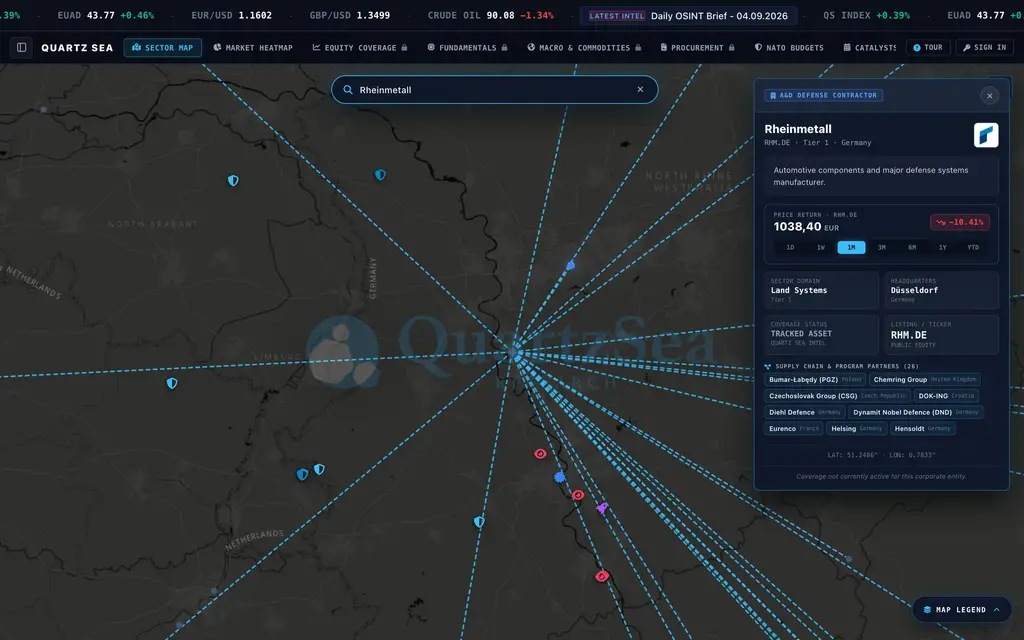This screenshot has width=1024, height=640.
Task: Click the uppermost red eye marker
Action: click(x=540, y=454)
